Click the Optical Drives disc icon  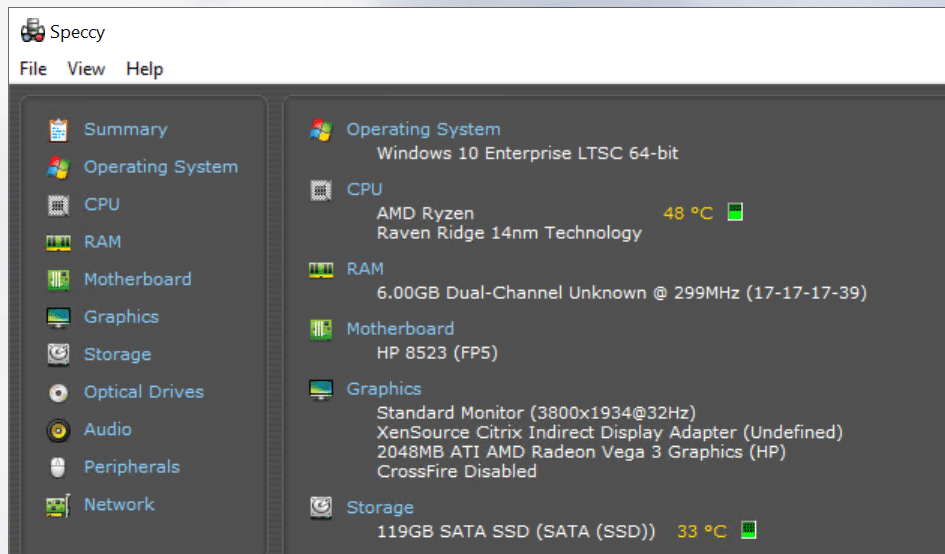click(x=58, y=393)
